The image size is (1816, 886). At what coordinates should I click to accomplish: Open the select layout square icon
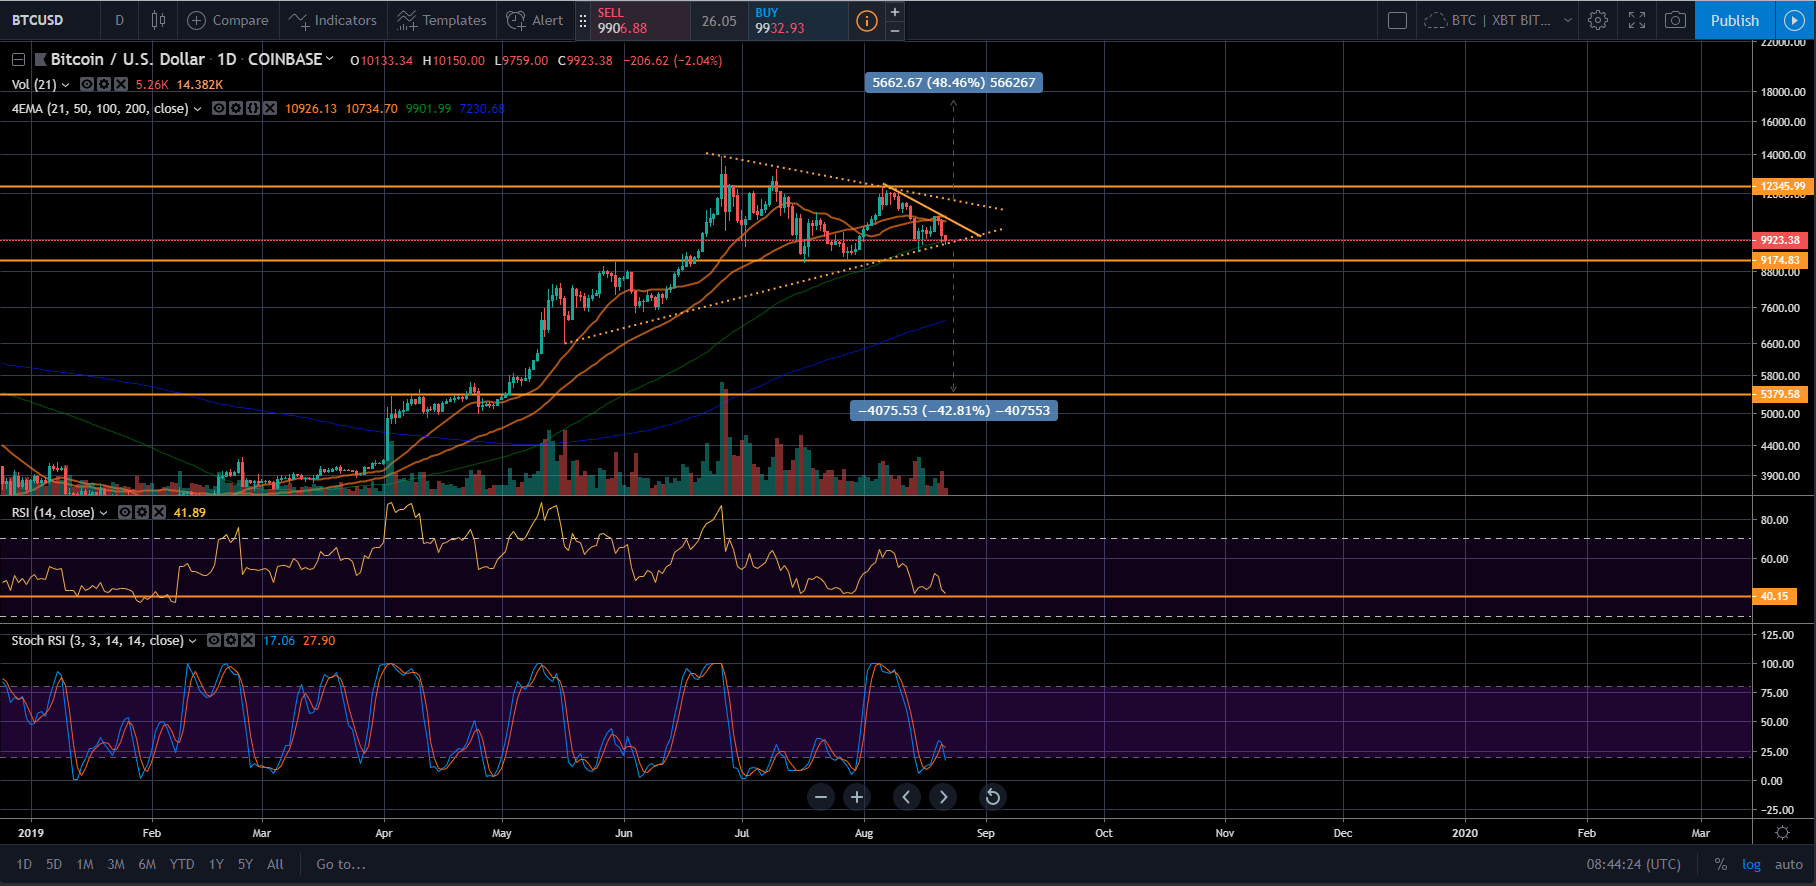pyautogui.click(x=1398, y=20)
